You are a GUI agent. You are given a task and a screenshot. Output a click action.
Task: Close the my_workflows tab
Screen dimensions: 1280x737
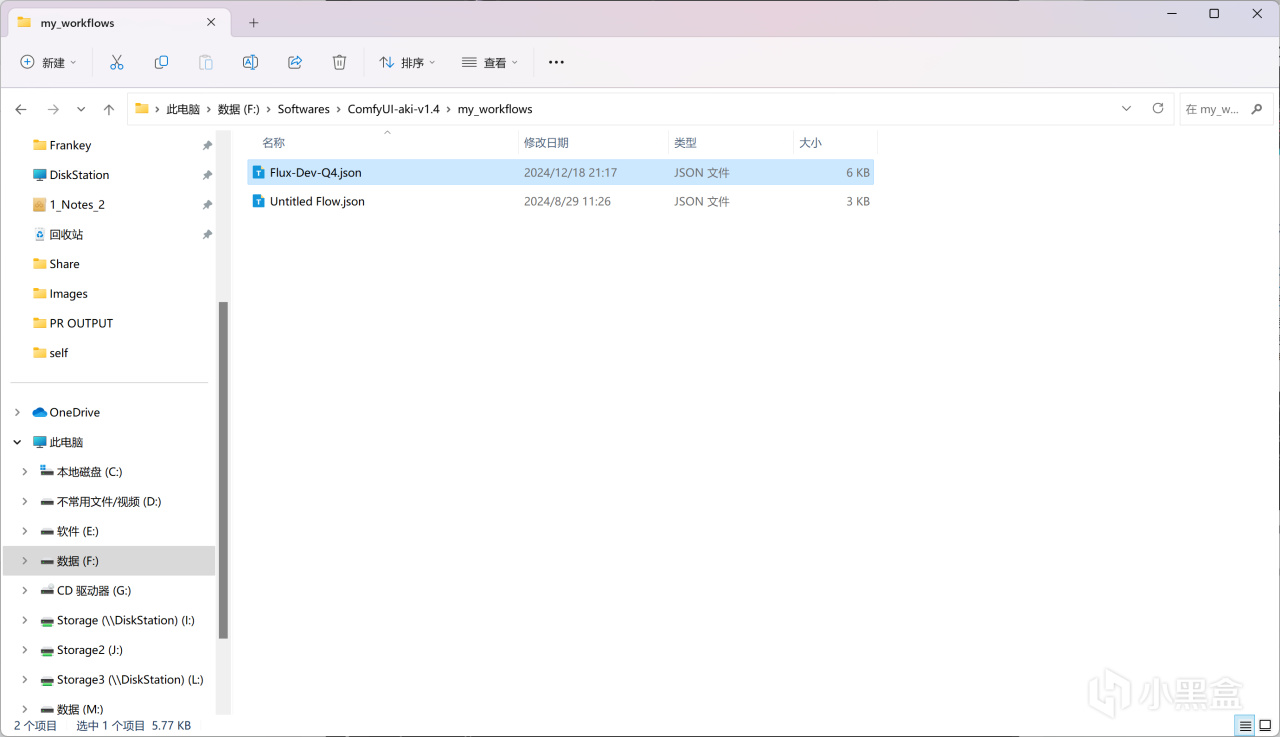pyautogui.click(x=211, y=22)
